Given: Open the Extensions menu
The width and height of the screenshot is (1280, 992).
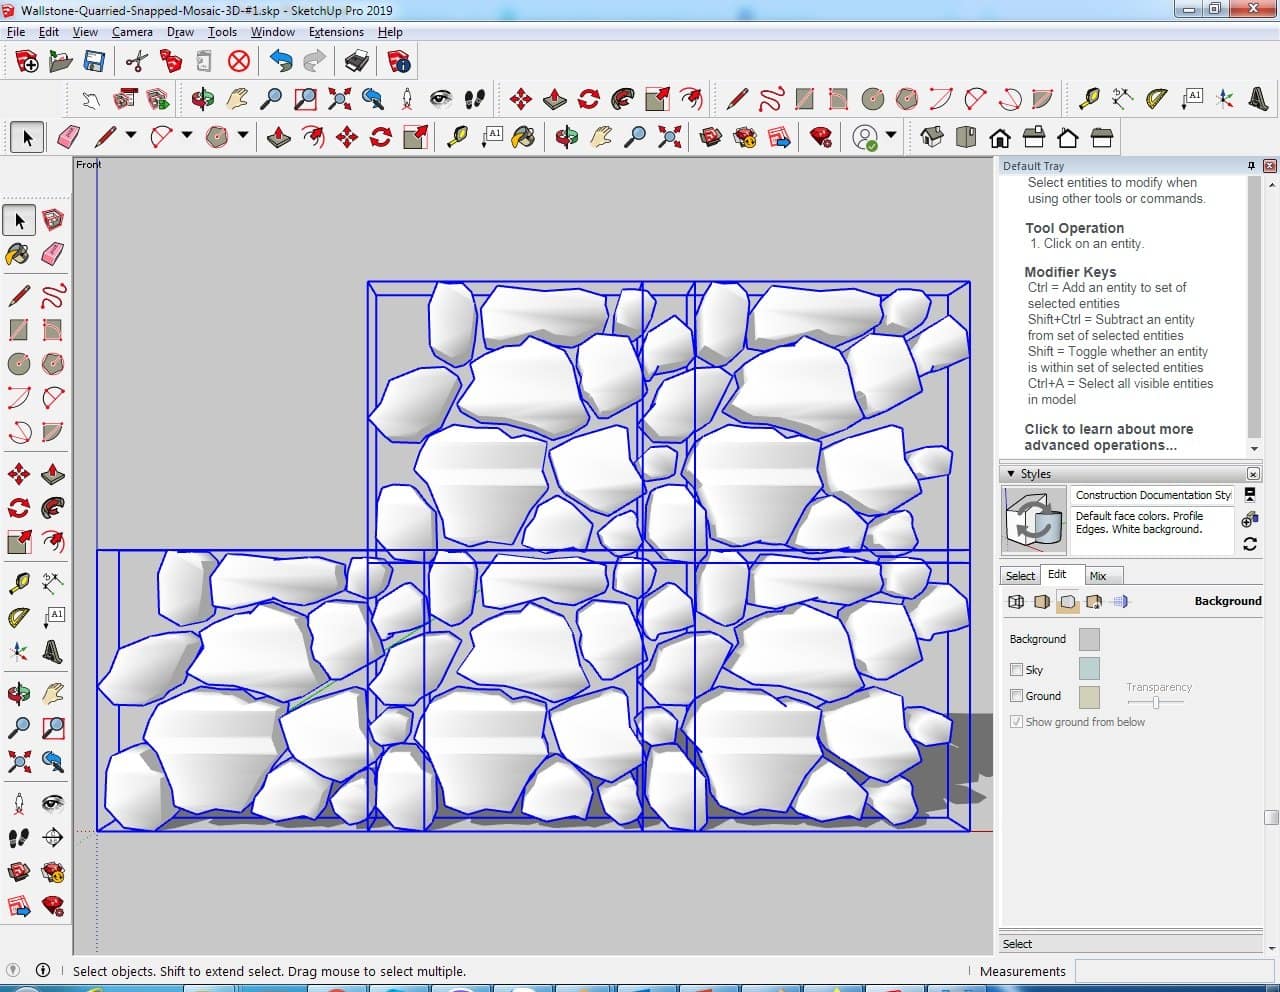Looking at the screenshot, I should click(336, 32).
